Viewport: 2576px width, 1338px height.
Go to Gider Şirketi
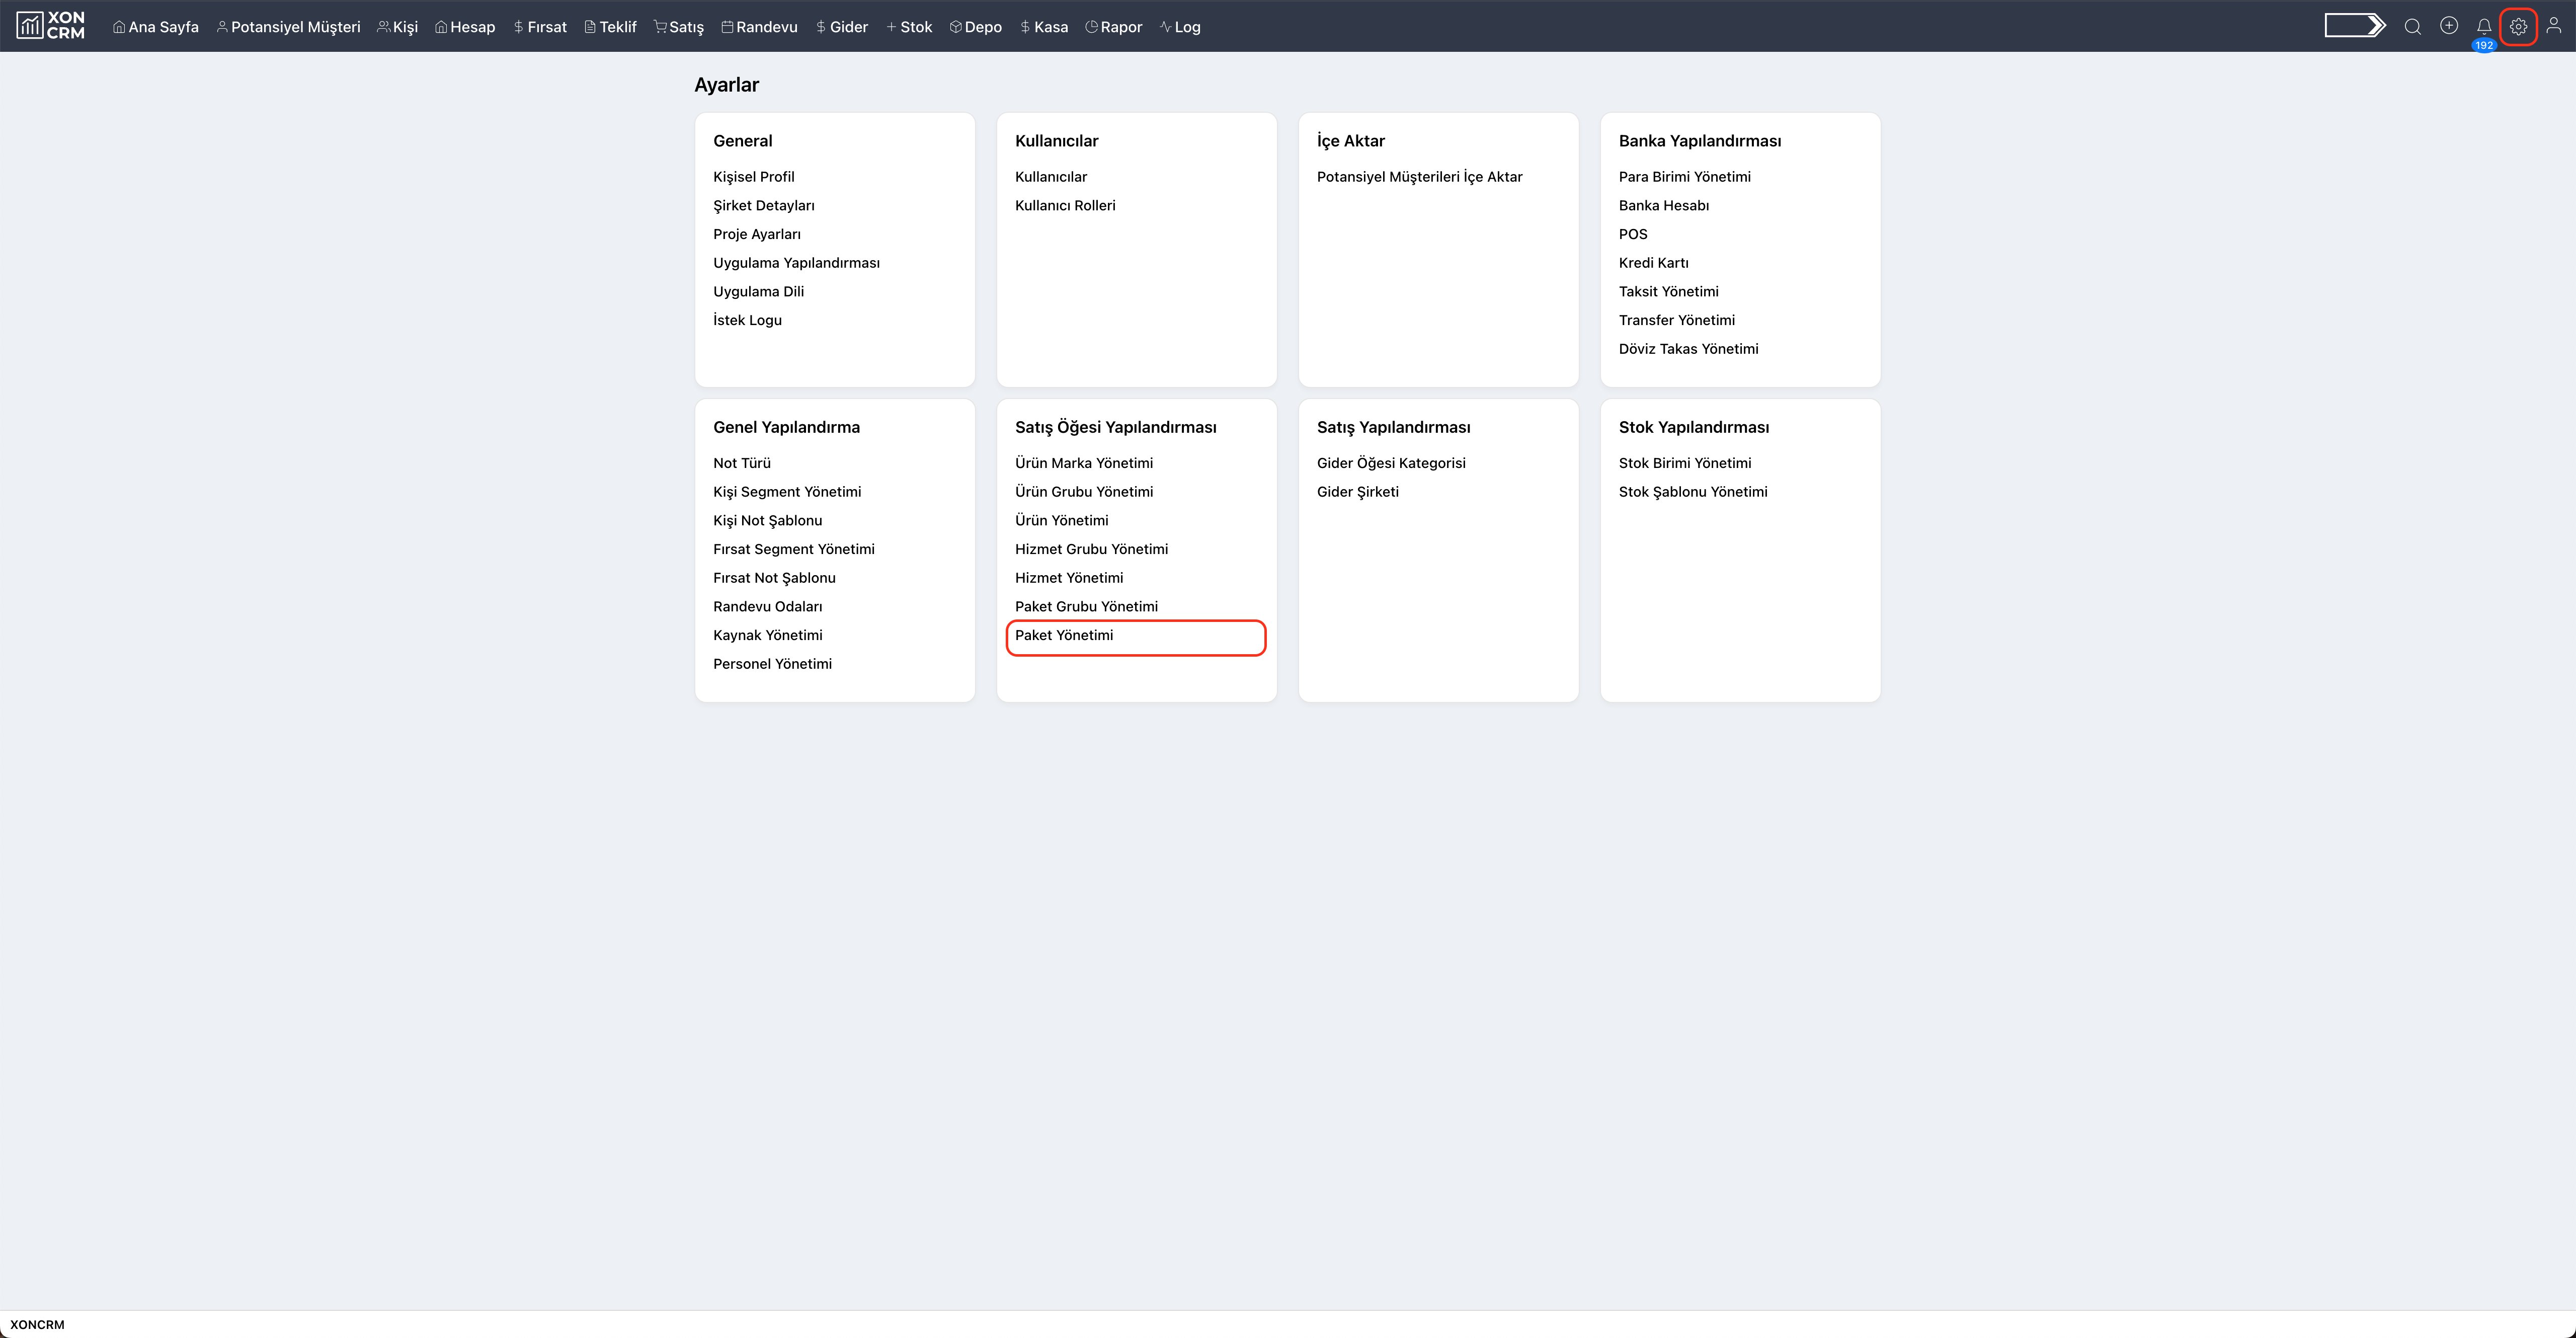coord(1357,492)
